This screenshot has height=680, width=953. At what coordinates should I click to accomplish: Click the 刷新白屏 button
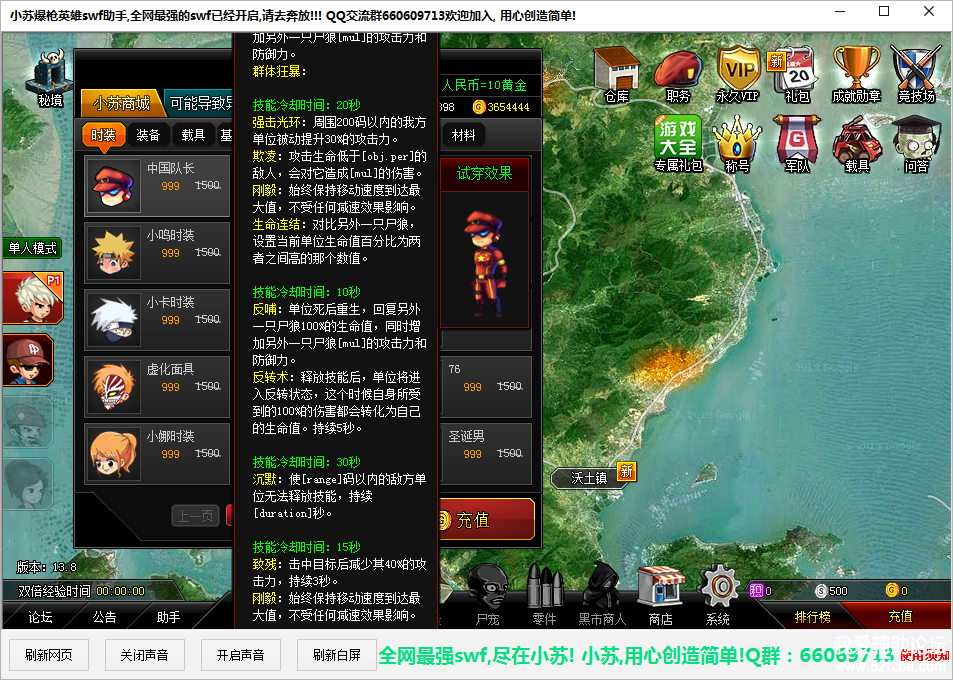(x=337, y=655)
